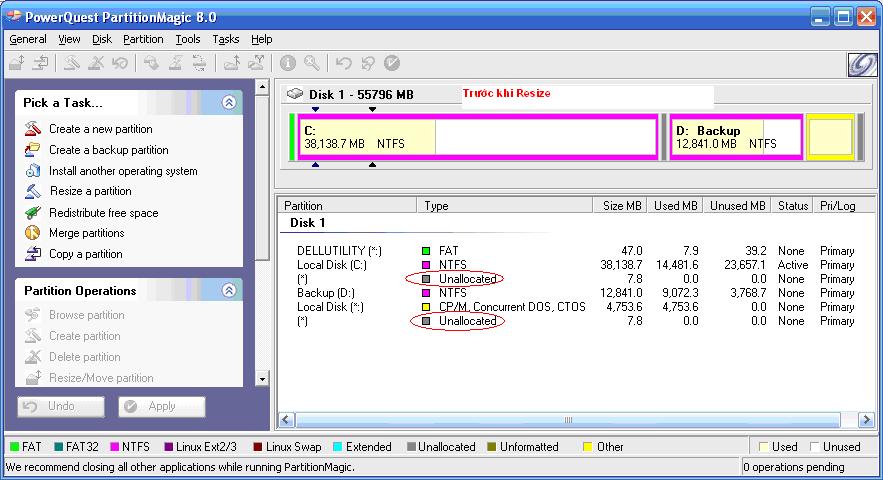The height and width of the screenshot is (480, 883).
Task: Click the toolbar magnifier icon
Action: pyautogui.click(x=312, y=63)
